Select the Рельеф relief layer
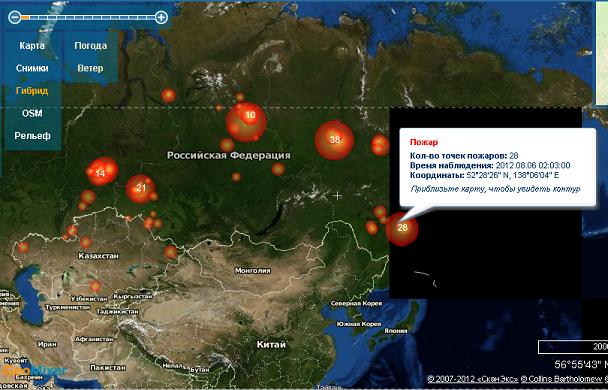The width and height of the screenshot is (608, 390). [x=32, y=136]
